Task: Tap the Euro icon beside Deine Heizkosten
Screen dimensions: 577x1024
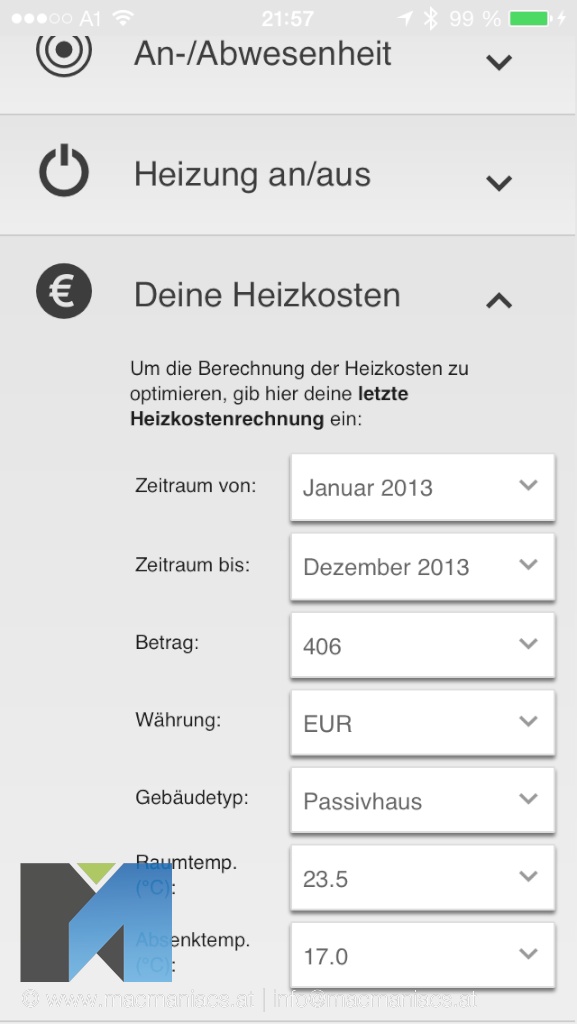Action: 64,291
